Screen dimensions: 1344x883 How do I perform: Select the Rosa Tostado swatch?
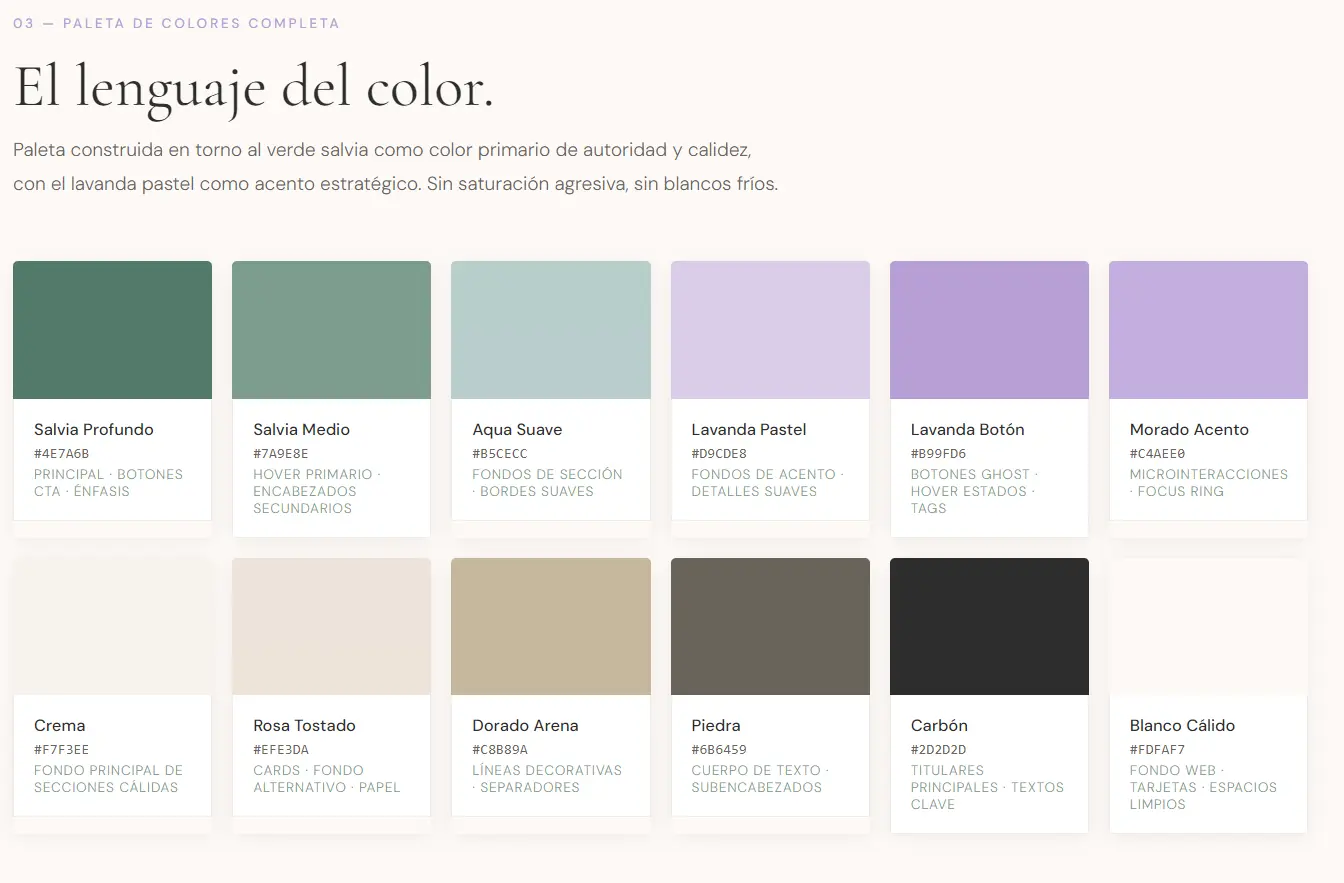coord(331,626)
